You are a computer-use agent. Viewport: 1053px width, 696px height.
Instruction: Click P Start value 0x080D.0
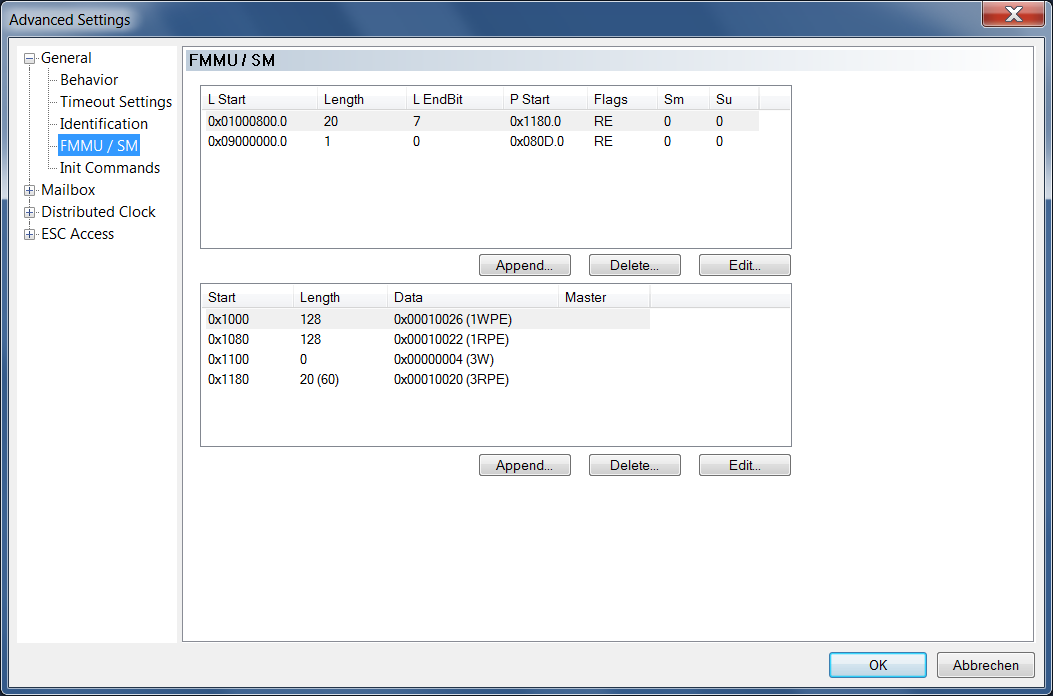535,142
